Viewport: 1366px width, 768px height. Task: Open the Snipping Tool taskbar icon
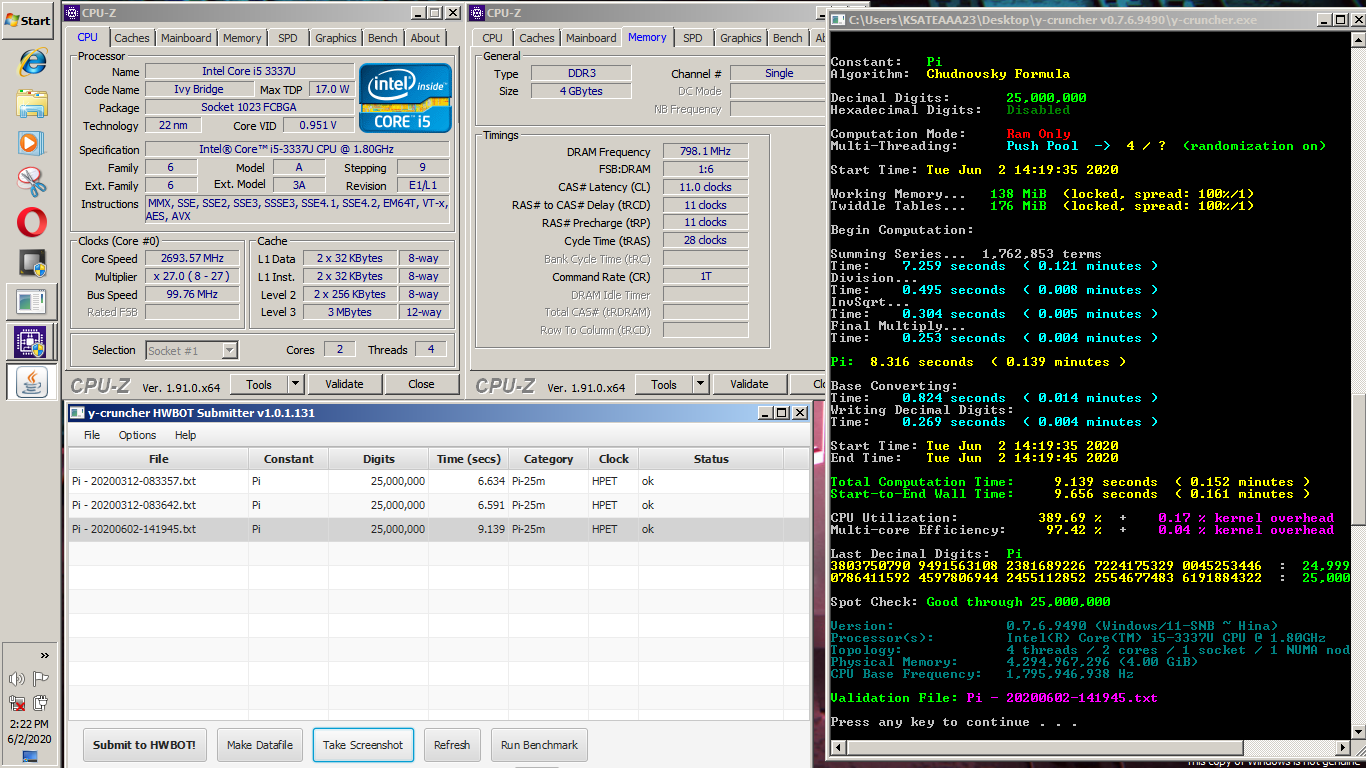(x=32, y=182)
